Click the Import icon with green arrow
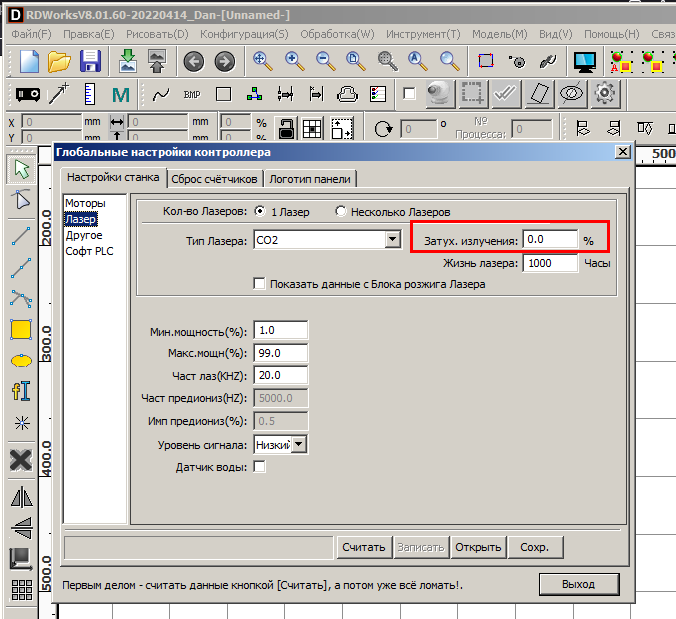 coord(128,61)
